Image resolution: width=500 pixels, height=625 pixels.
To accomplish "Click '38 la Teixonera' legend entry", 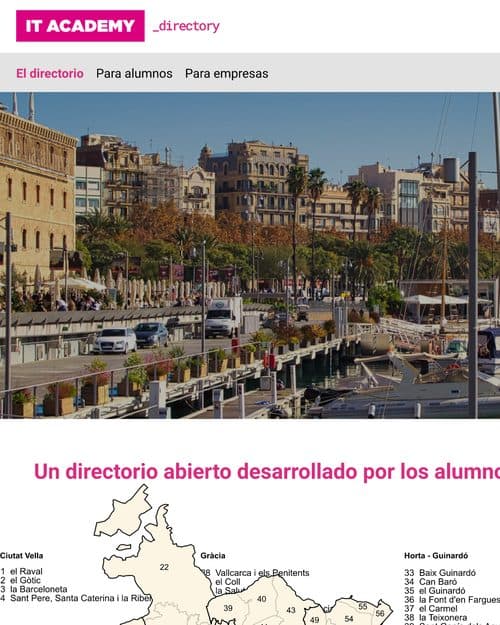I will pyautogui.click(x=435, y=617).
